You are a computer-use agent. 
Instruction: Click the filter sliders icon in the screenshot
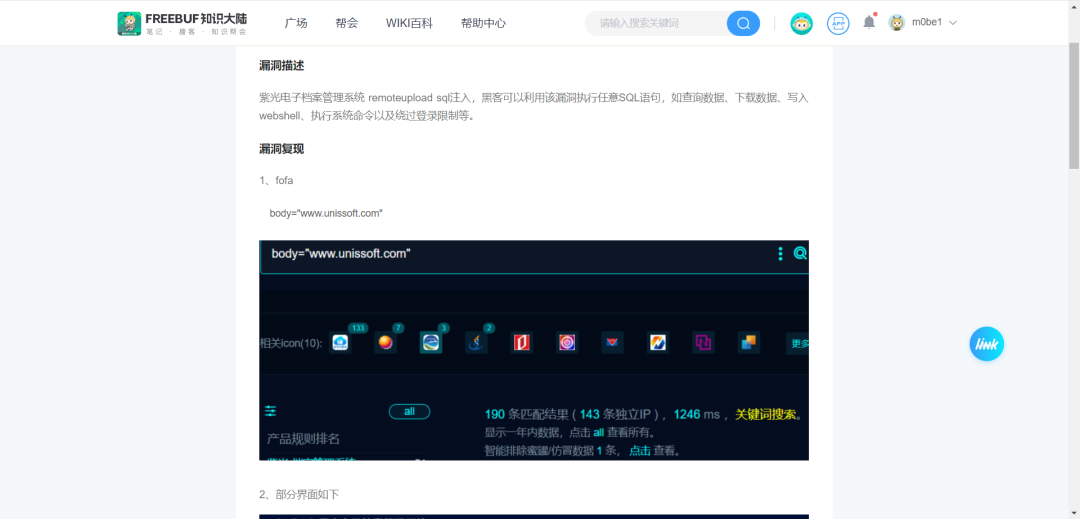(x=271, y=411)
